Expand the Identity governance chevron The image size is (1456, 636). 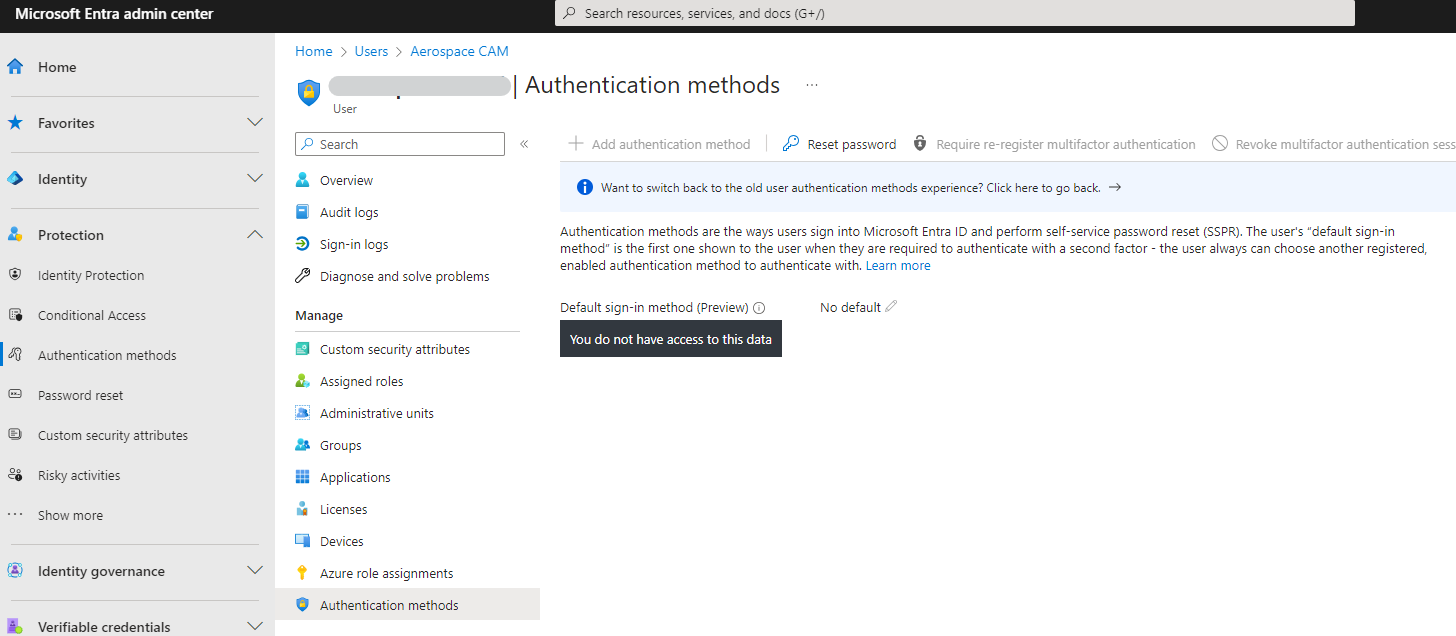(x=255, y=571)
